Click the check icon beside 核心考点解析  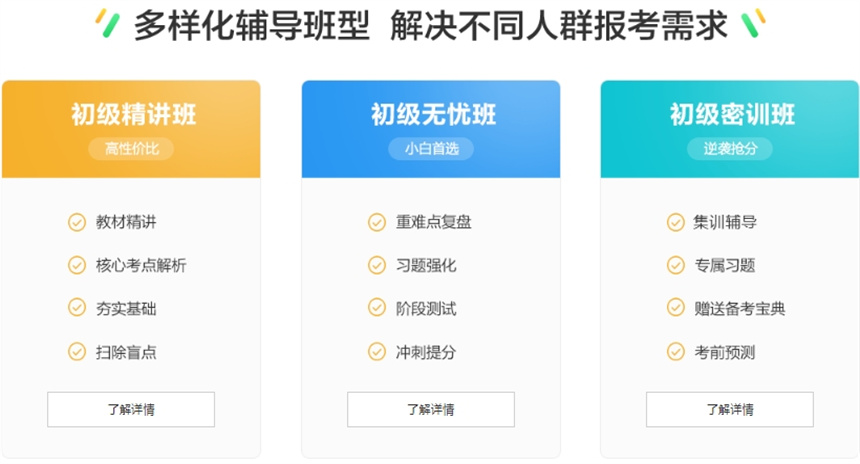pyautogui.click(x=77, y=265)
